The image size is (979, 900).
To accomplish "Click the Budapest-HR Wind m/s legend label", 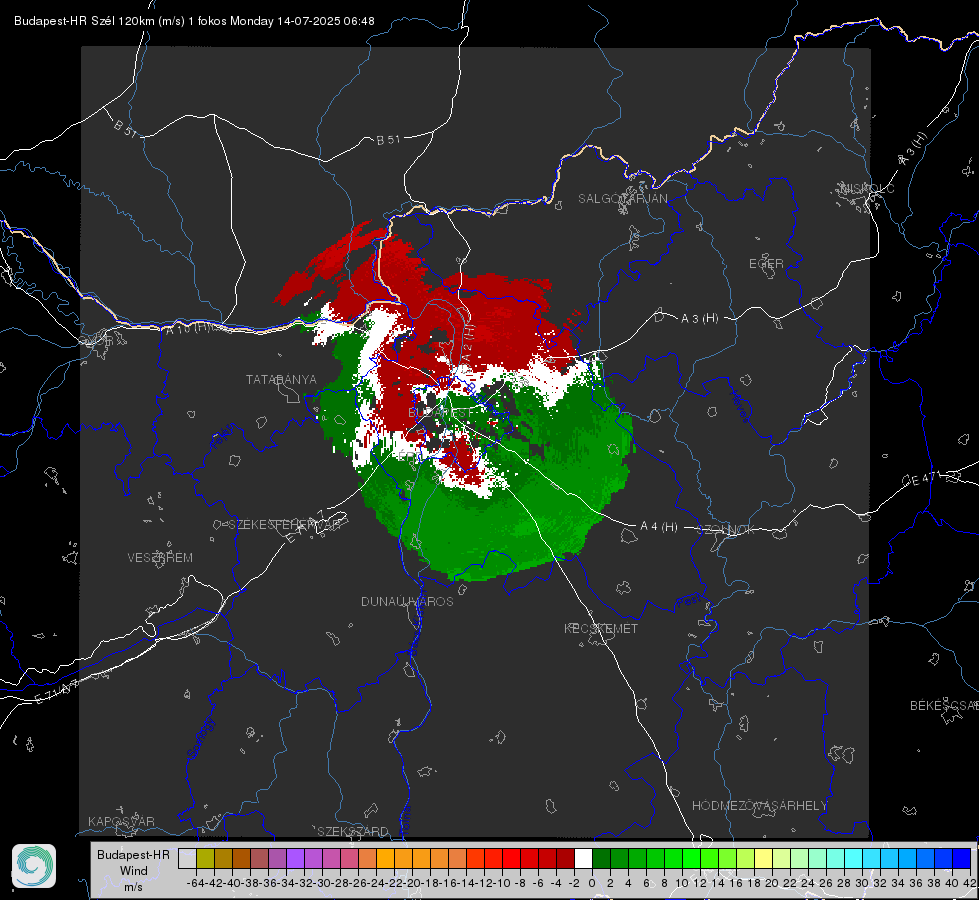I will click(x=133, y=871).
